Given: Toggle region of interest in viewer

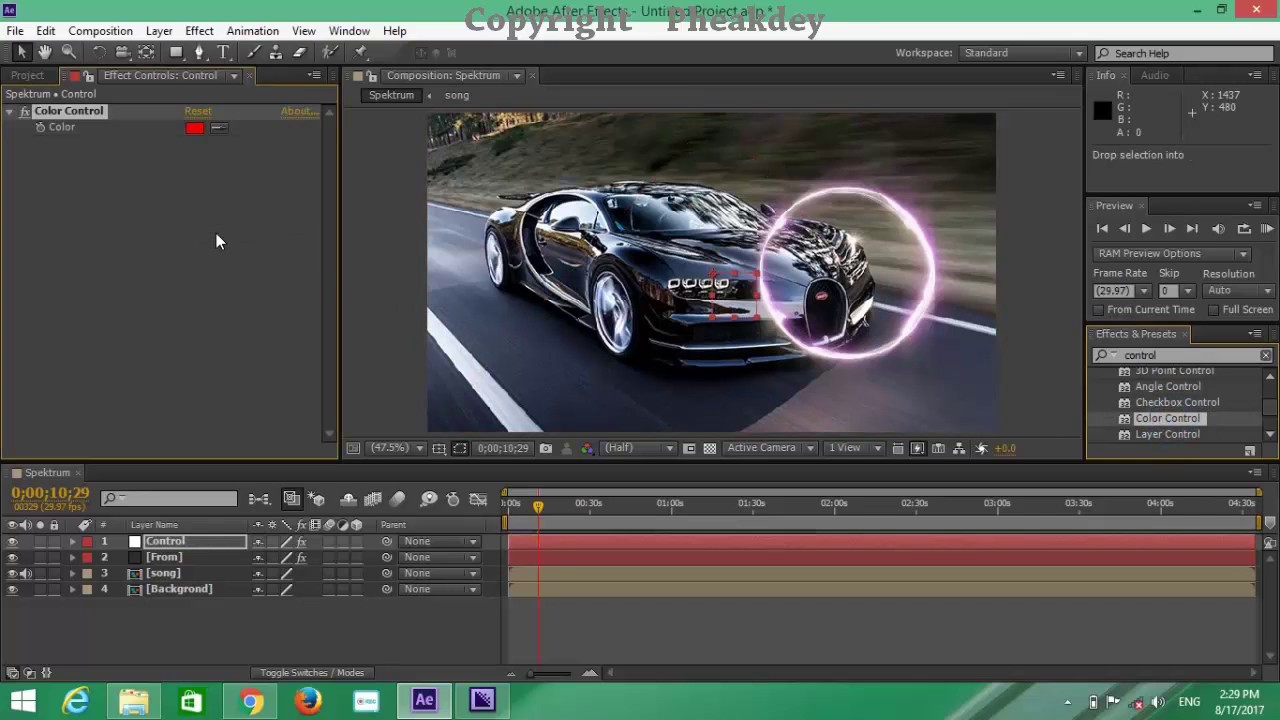Looking at the screenshot, I should point(689,448).
